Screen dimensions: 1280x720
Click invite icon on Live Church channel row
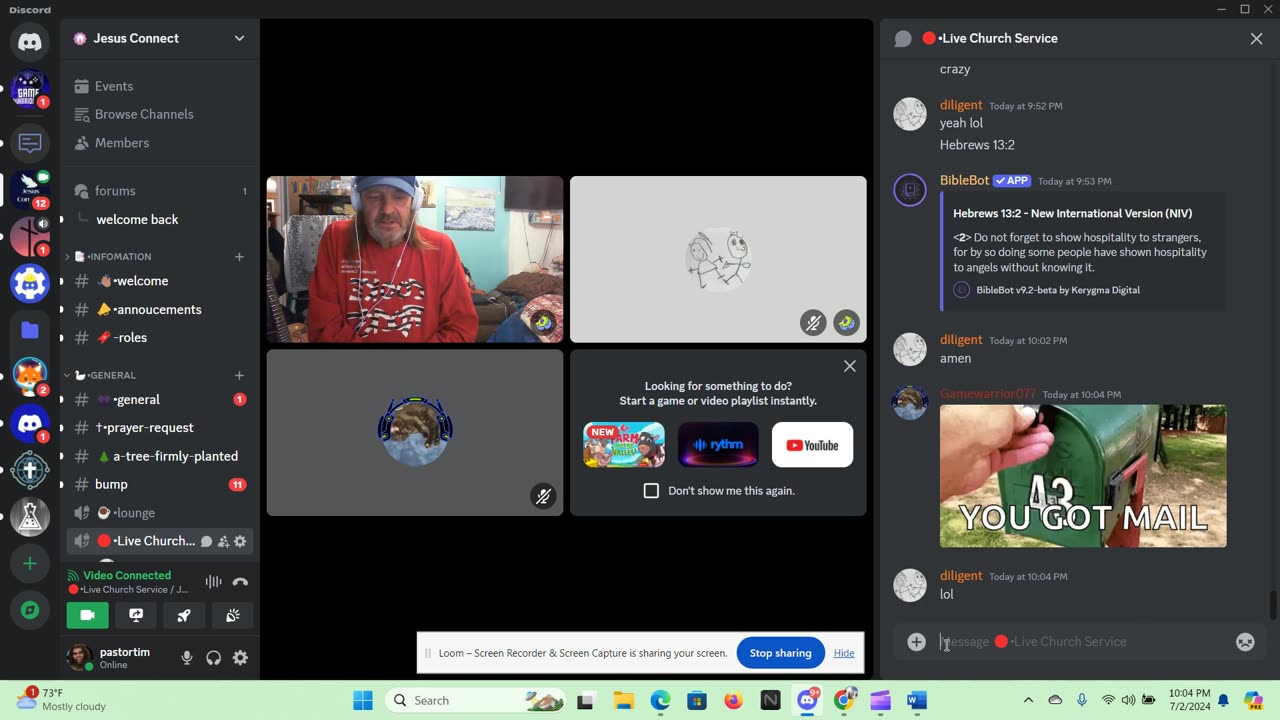[x=223, y=541]
